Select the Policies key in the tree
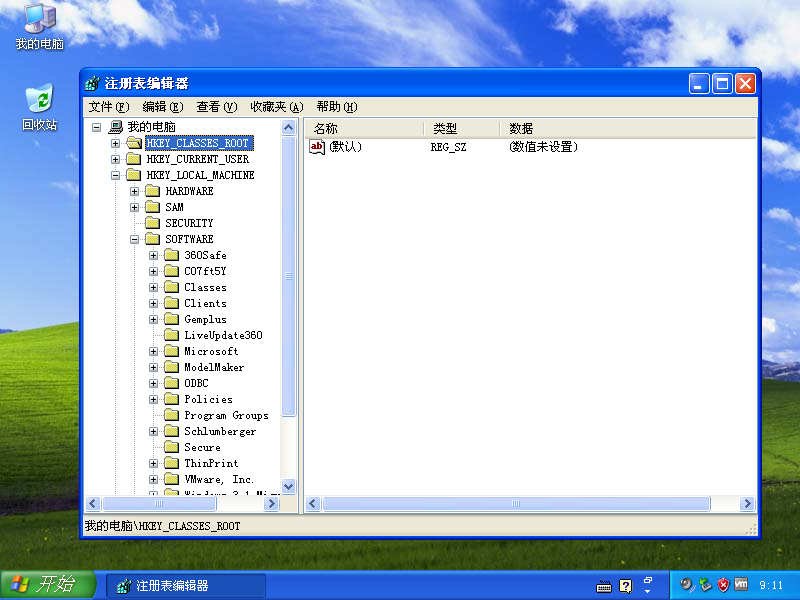This screenshot has height=600, width=800. coord(208,399)
